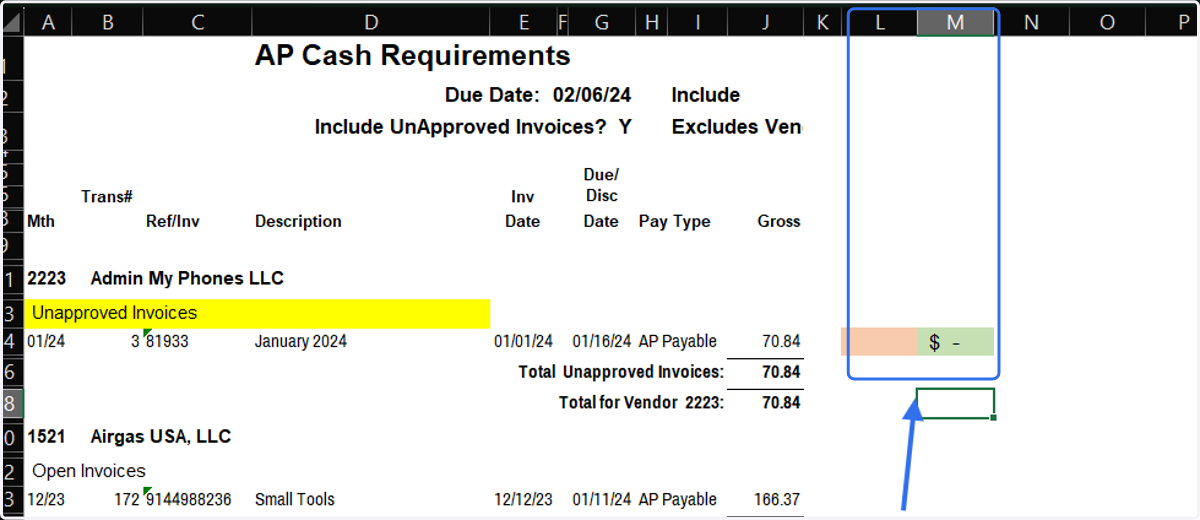Click the Mth column heading
The height and width of the screenshot is (520, 1200).
tap(41, 221)
